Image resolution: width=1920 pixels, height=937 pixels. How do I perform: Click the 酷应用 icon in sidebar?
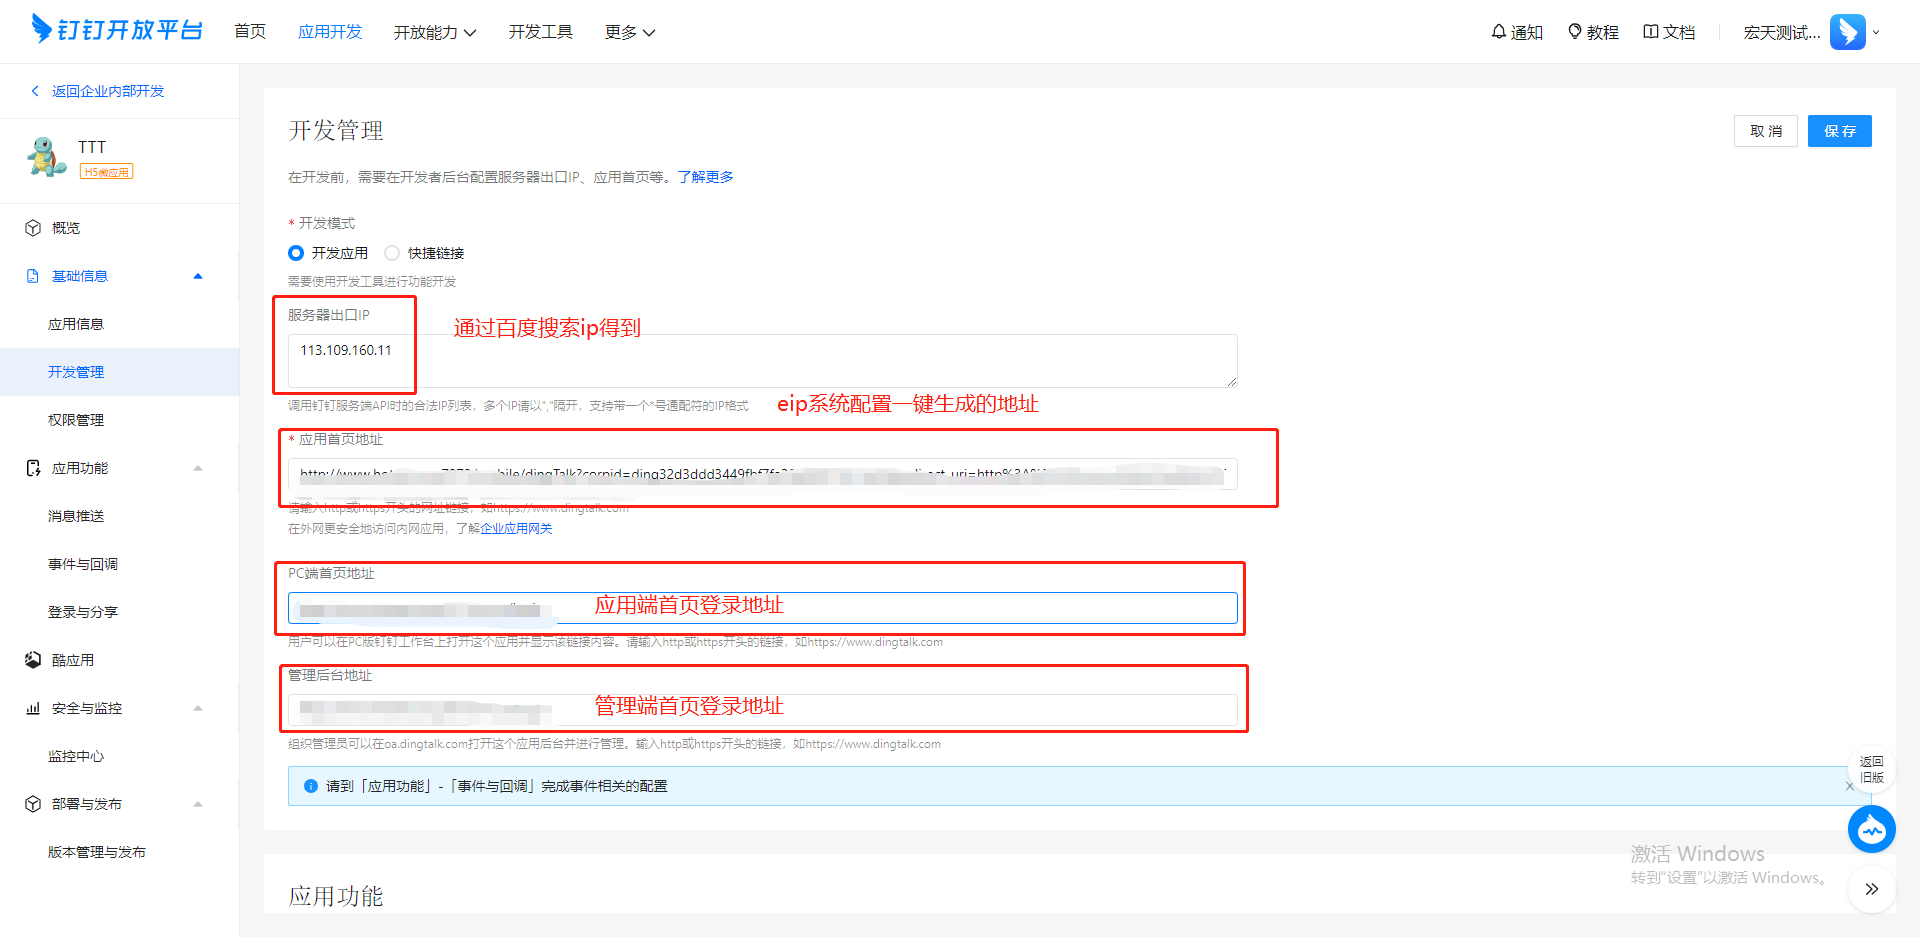(33, 660)
